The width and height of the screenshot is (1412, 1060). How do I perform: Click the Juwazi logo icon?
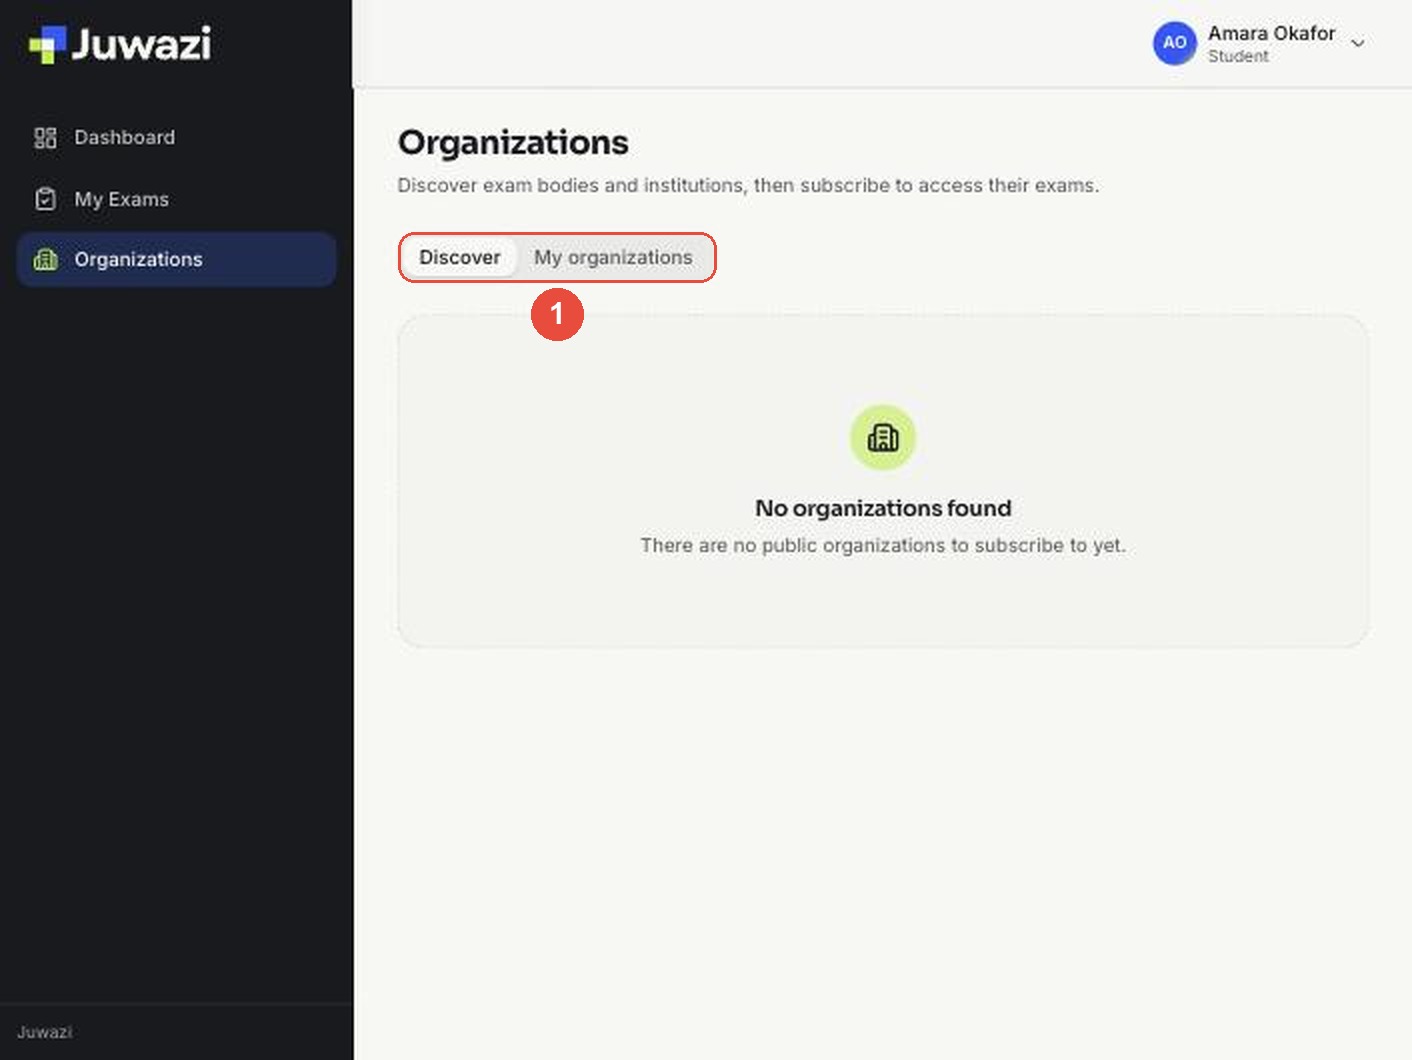pos(47,44)
